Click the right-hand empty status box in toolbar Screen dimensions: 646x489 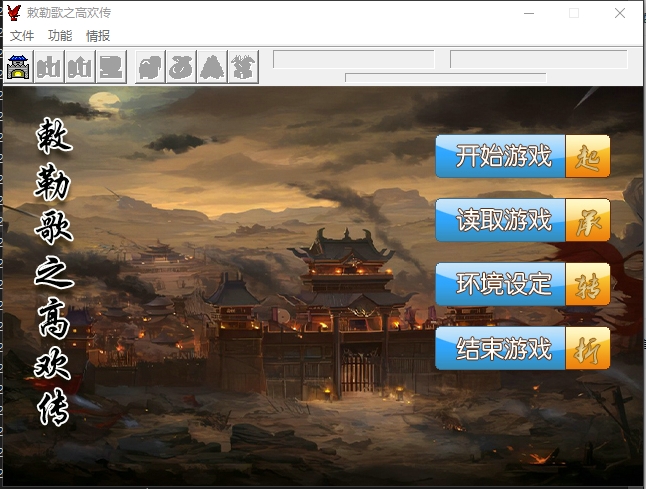click(538, 60)
